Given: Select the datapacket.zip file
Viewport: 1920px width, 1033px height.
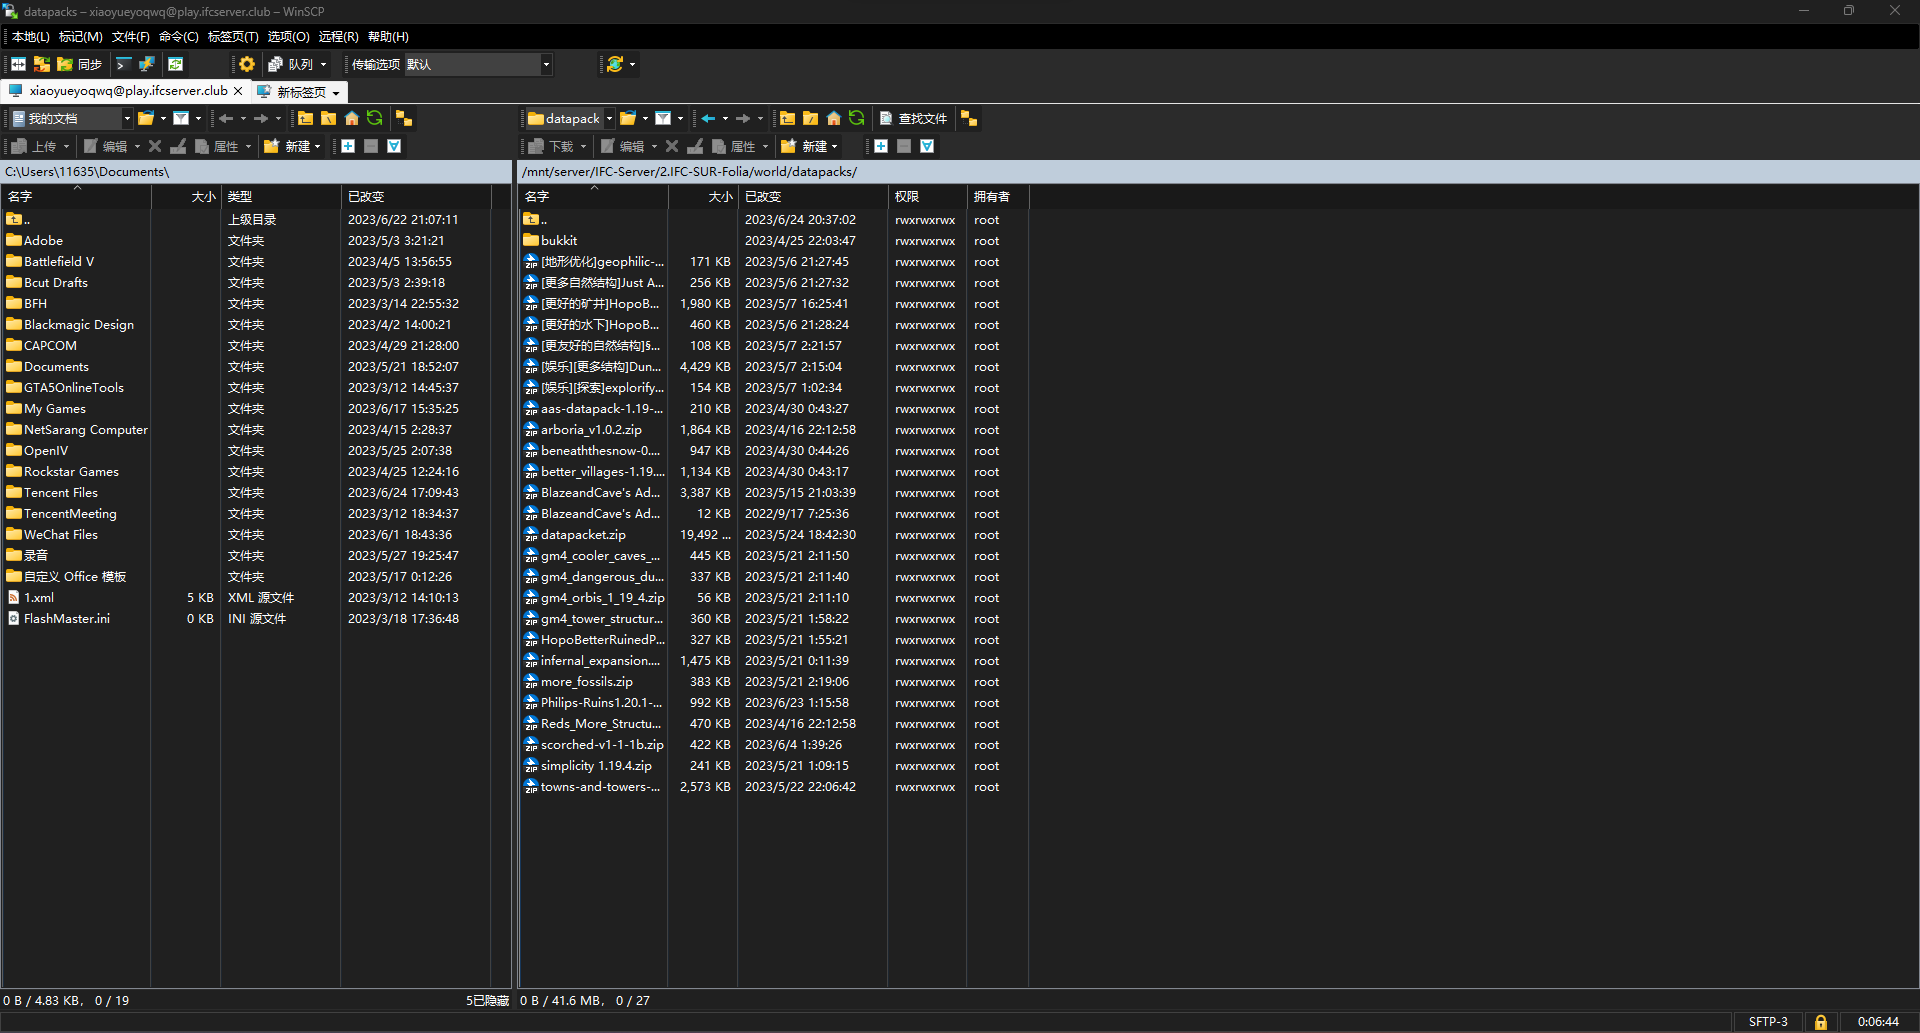Looking at the screenshot, I should point(582,534).
